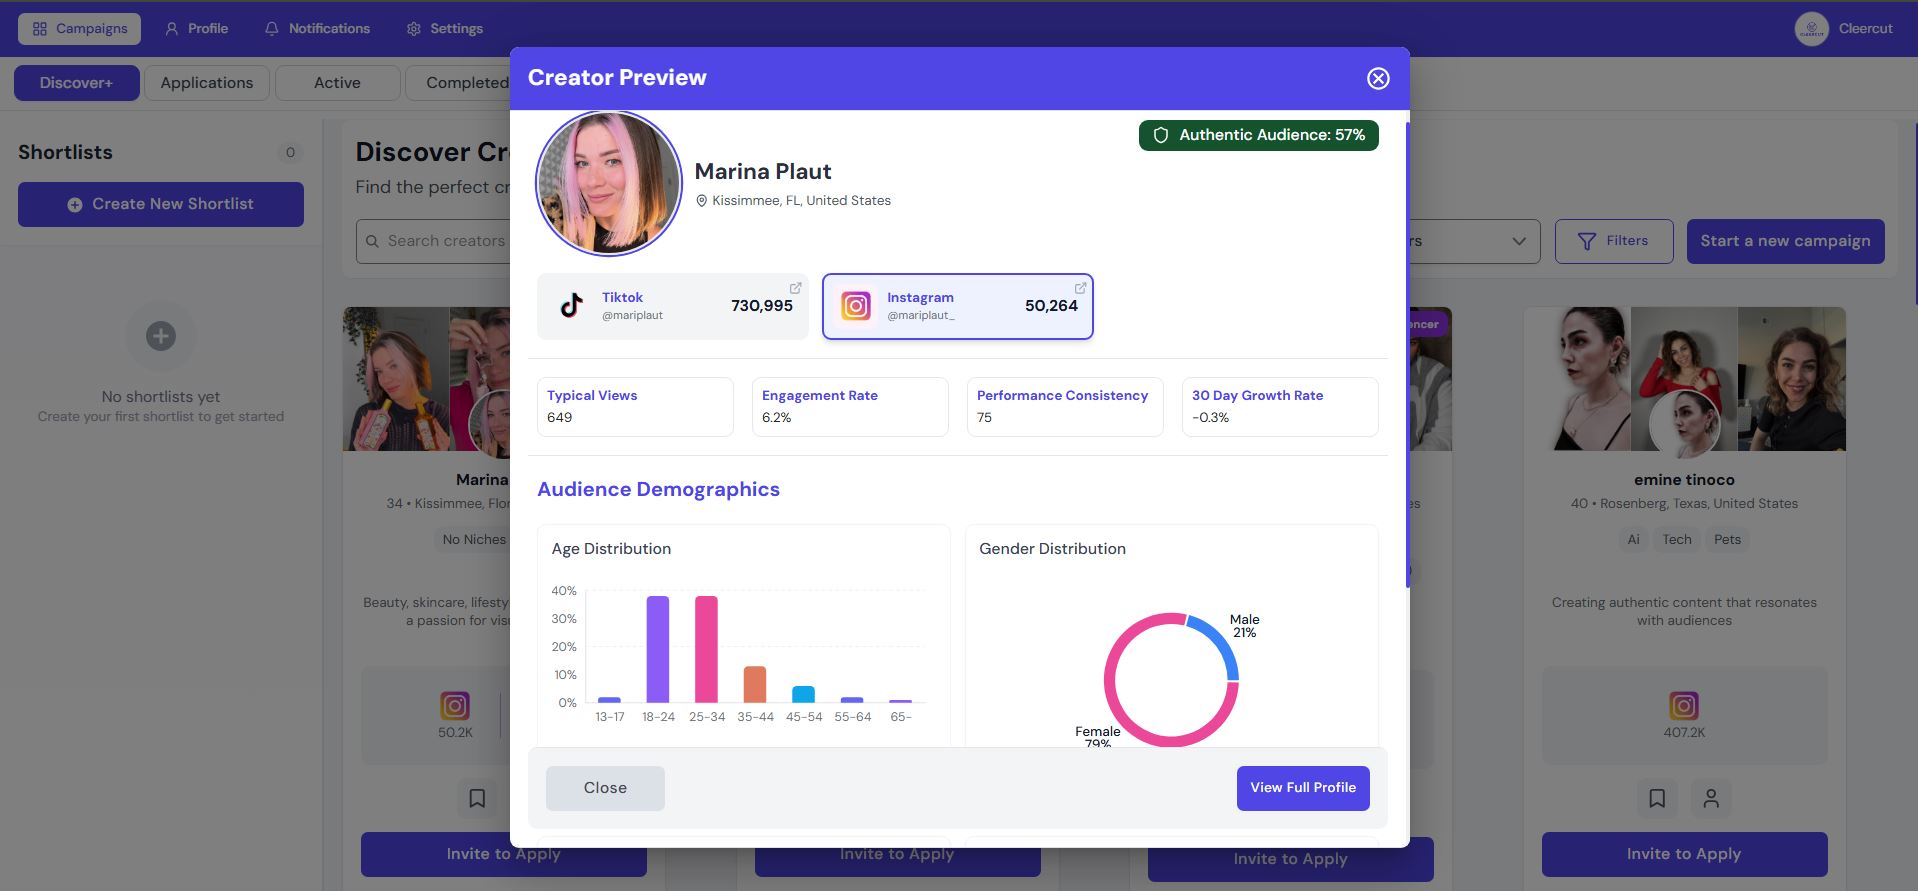Click the 25-34 pink bar in Age Distribution
This screenshot has width=1918, height=891.
(706, 649)
